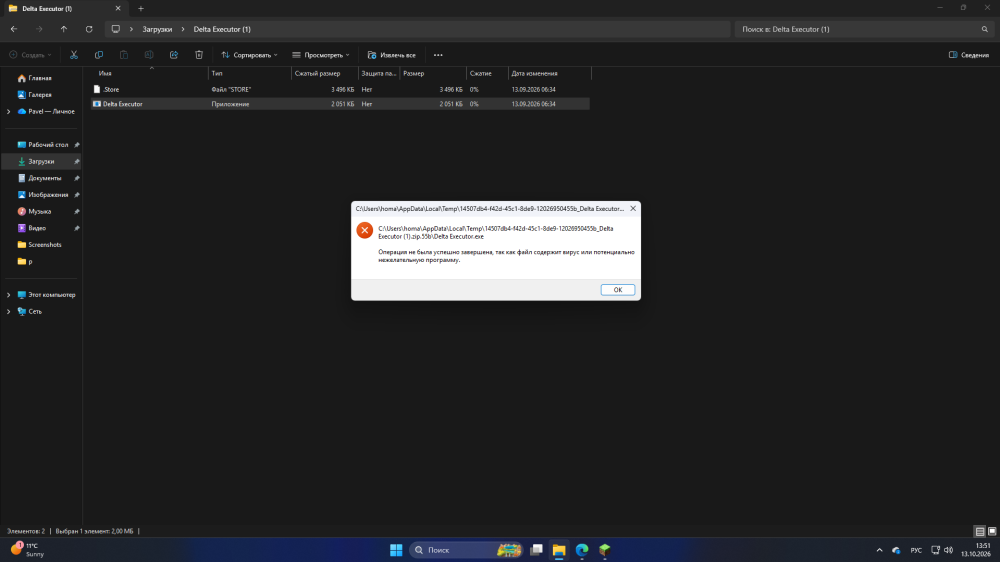Expand Этот компьютер node
Image resolution: width=1000 pixels, height=562 pixels.
coord(8,295)
